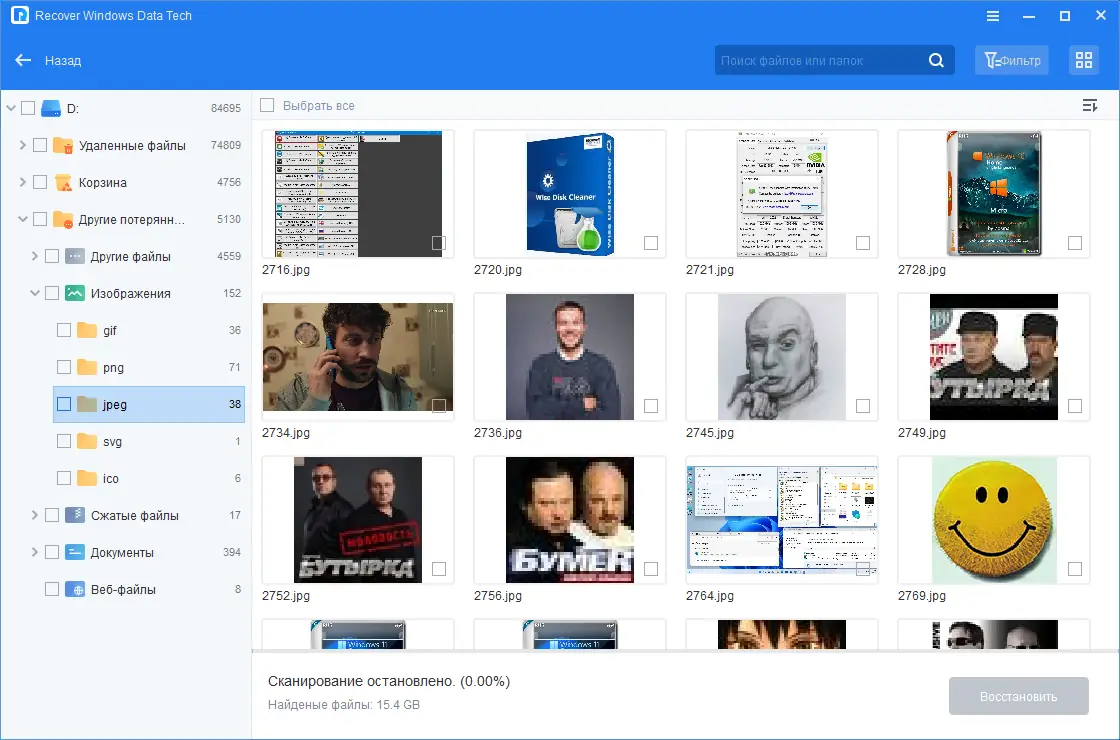Click the Удаленные файлы folder icon
The image size is (1120, 740).
coord(64,146)
